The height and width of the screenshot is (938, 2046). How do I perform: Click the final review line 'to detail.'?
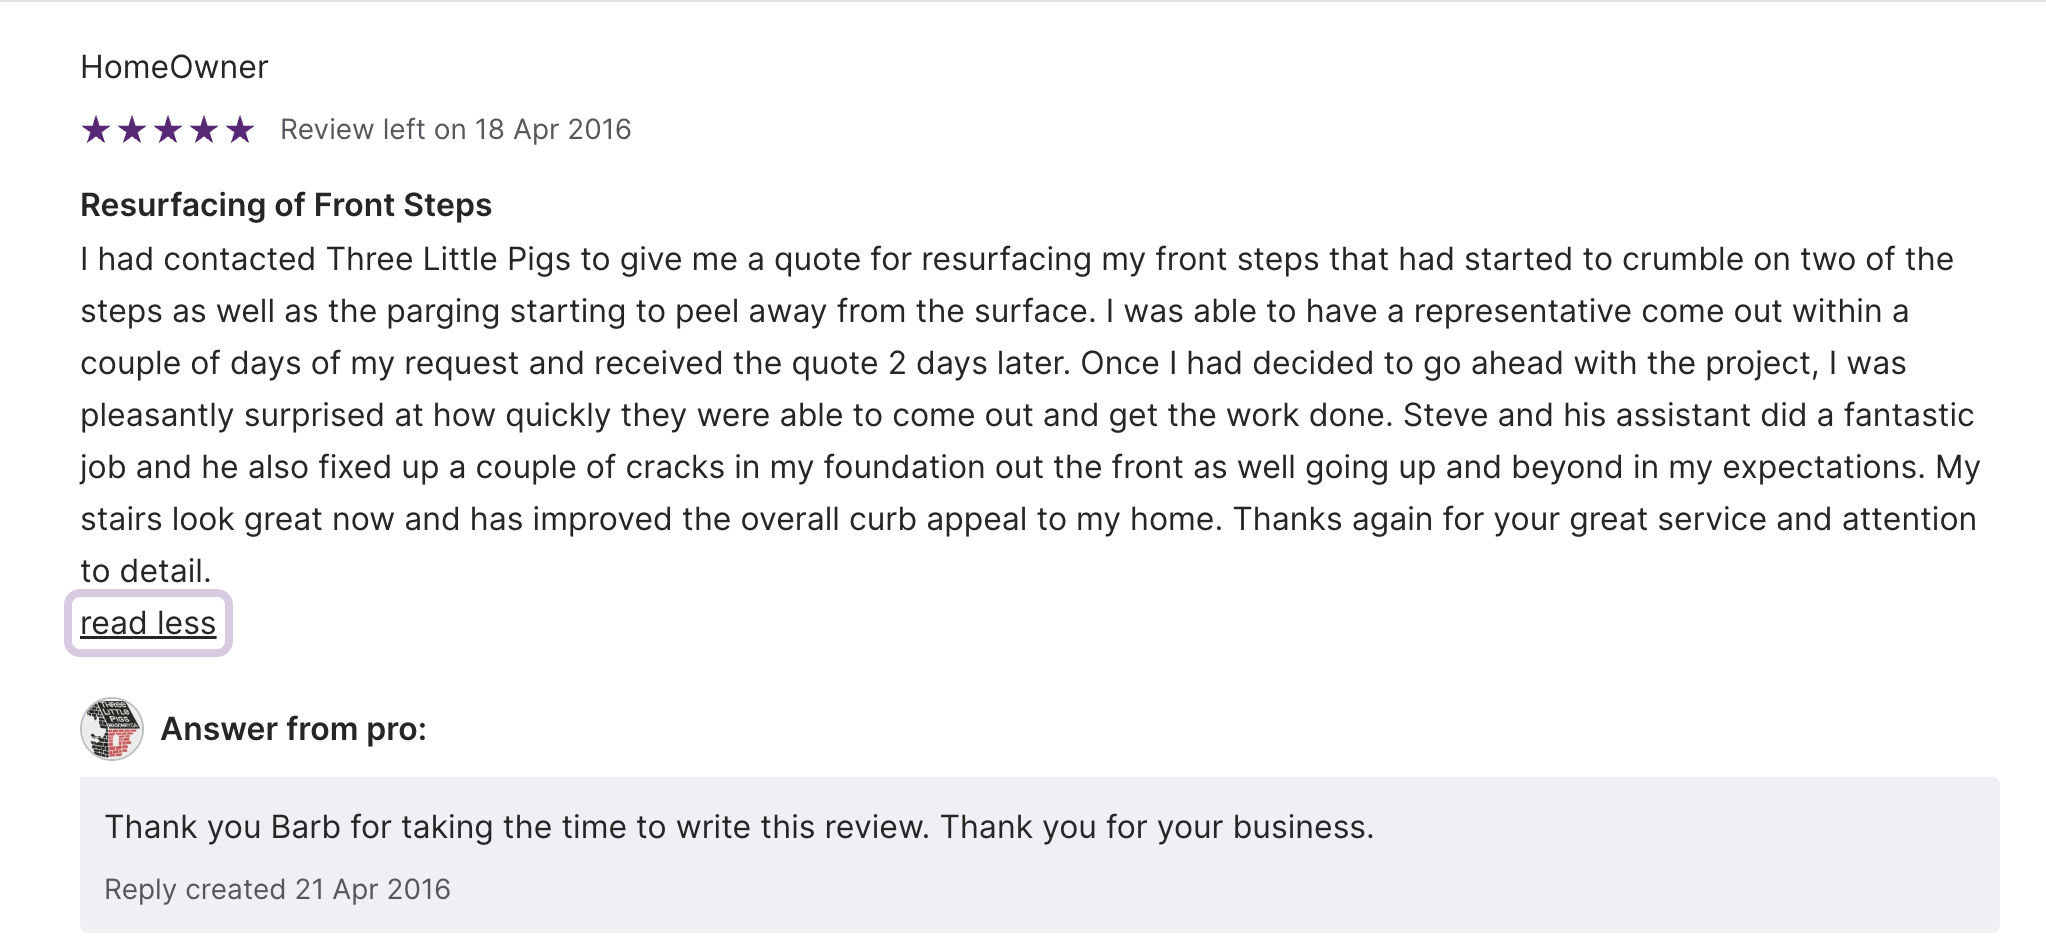[146, 571]
